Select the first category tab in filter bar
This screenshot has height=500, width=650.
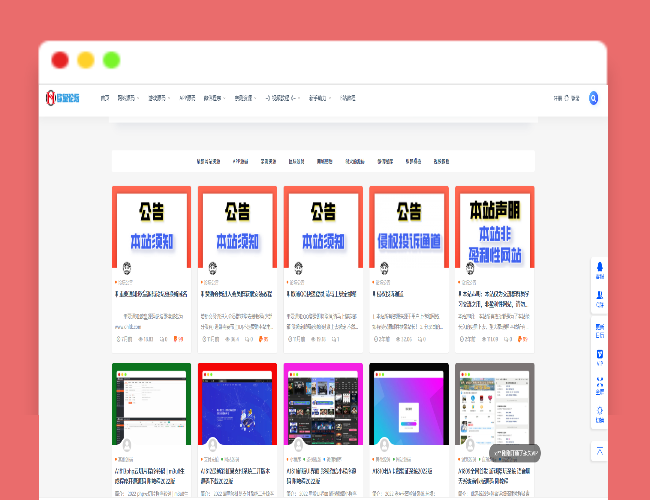[x=207, y=161]
